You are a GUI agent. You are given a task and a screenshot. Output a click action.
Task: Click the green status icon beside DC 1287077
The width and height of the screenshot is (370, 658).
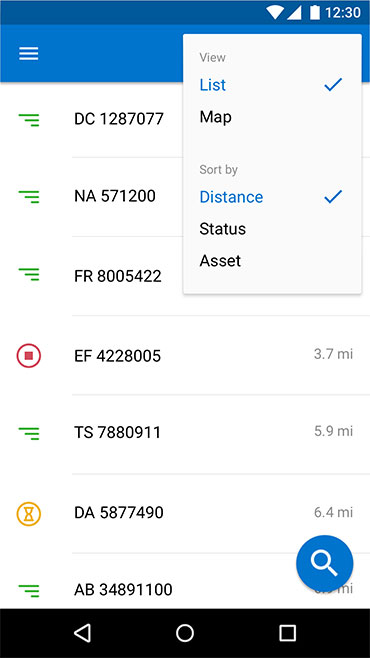tap(29, 120)
